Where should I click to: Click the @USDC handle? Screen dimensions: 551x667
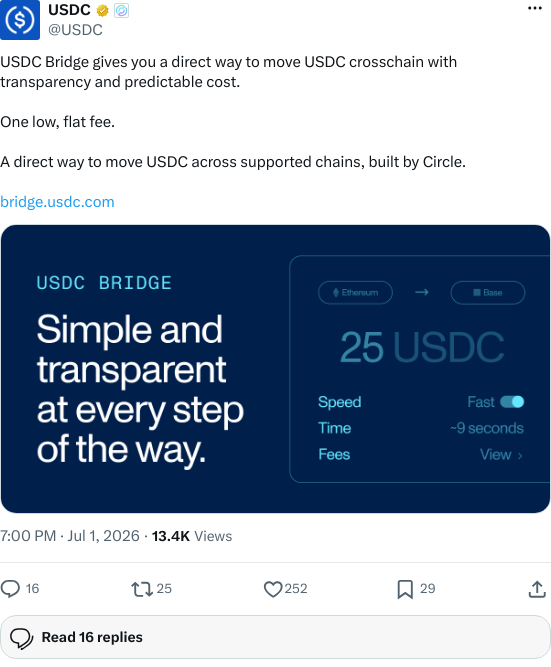[75, 30]
